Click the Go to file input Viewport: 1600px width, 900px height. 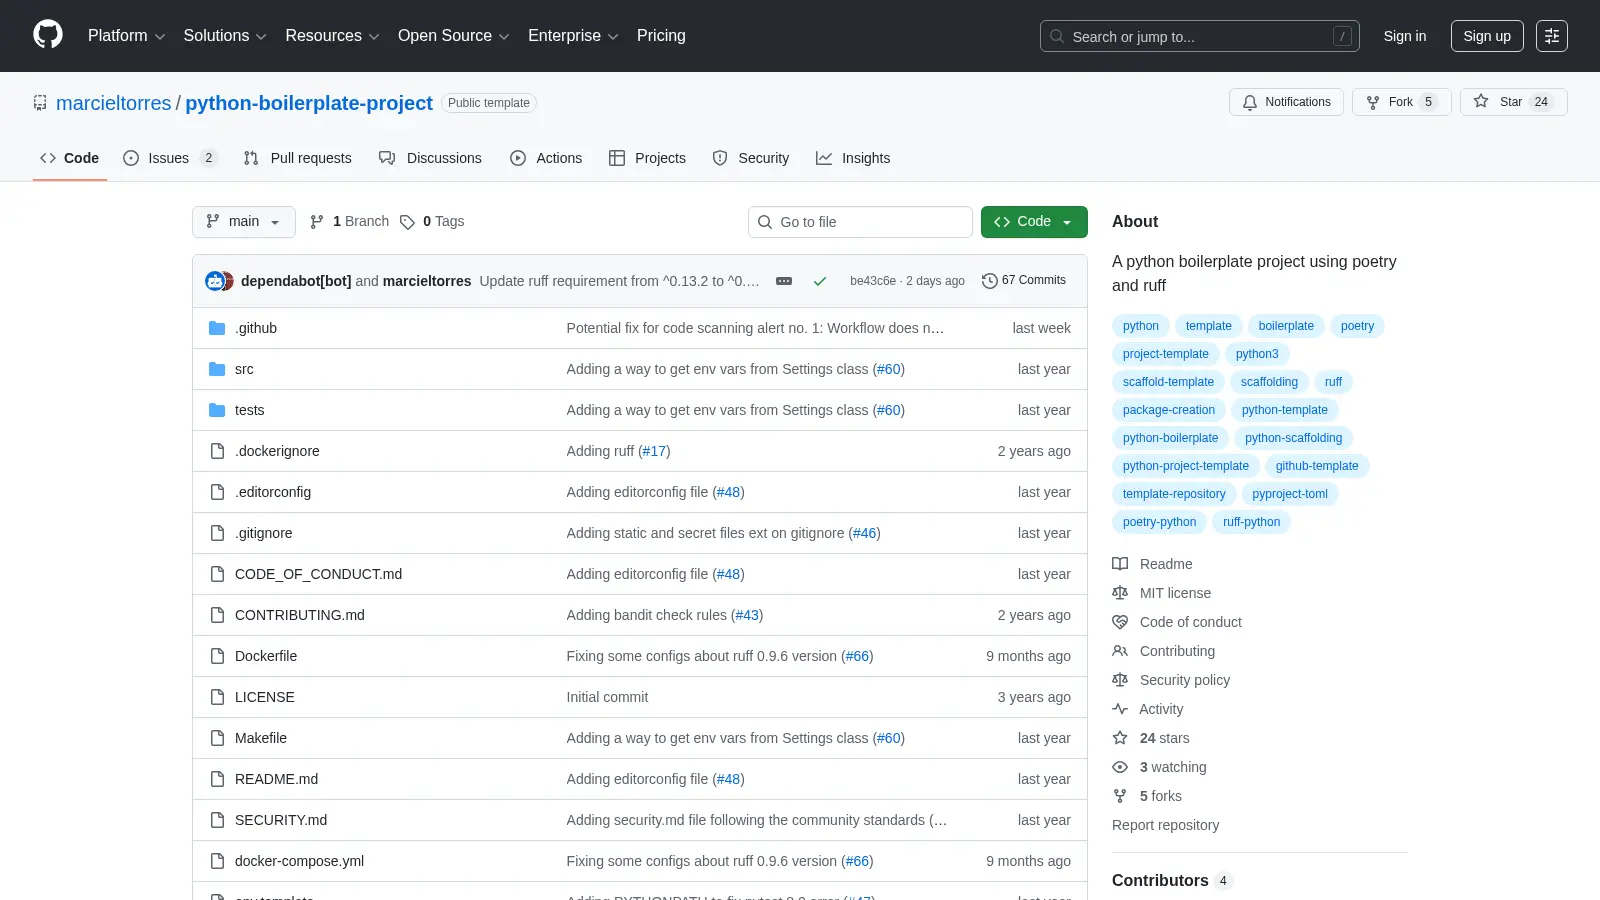coord(860,222)
